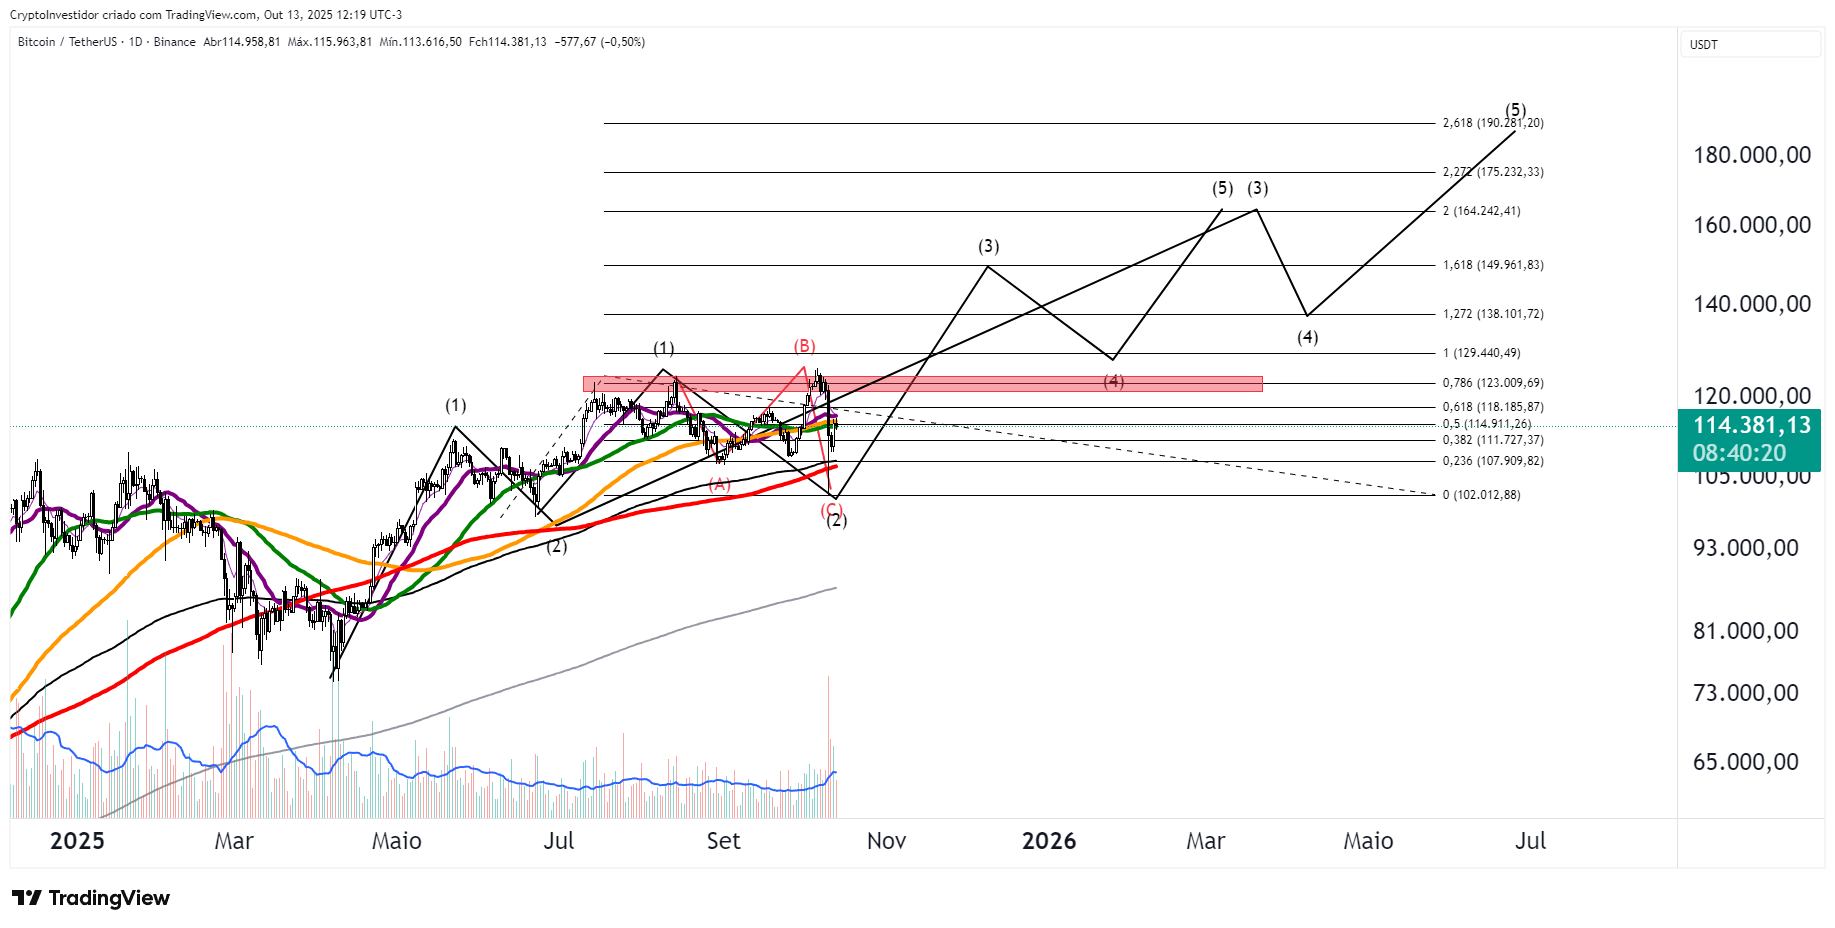This screenshot has width=1835, height=928.
Task: Select the Bitcoin / TetherUS symbol title
Action: 67,42
